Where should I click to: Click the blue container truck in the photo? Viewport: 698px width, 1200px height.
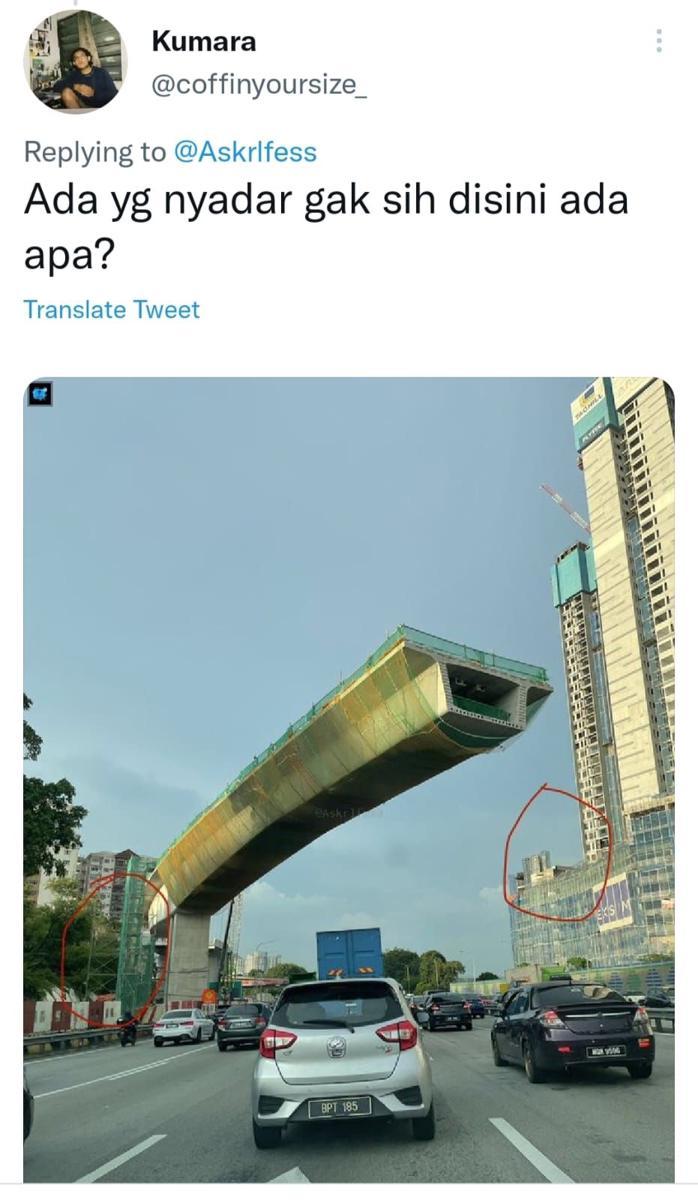click(x=350, y=954)
